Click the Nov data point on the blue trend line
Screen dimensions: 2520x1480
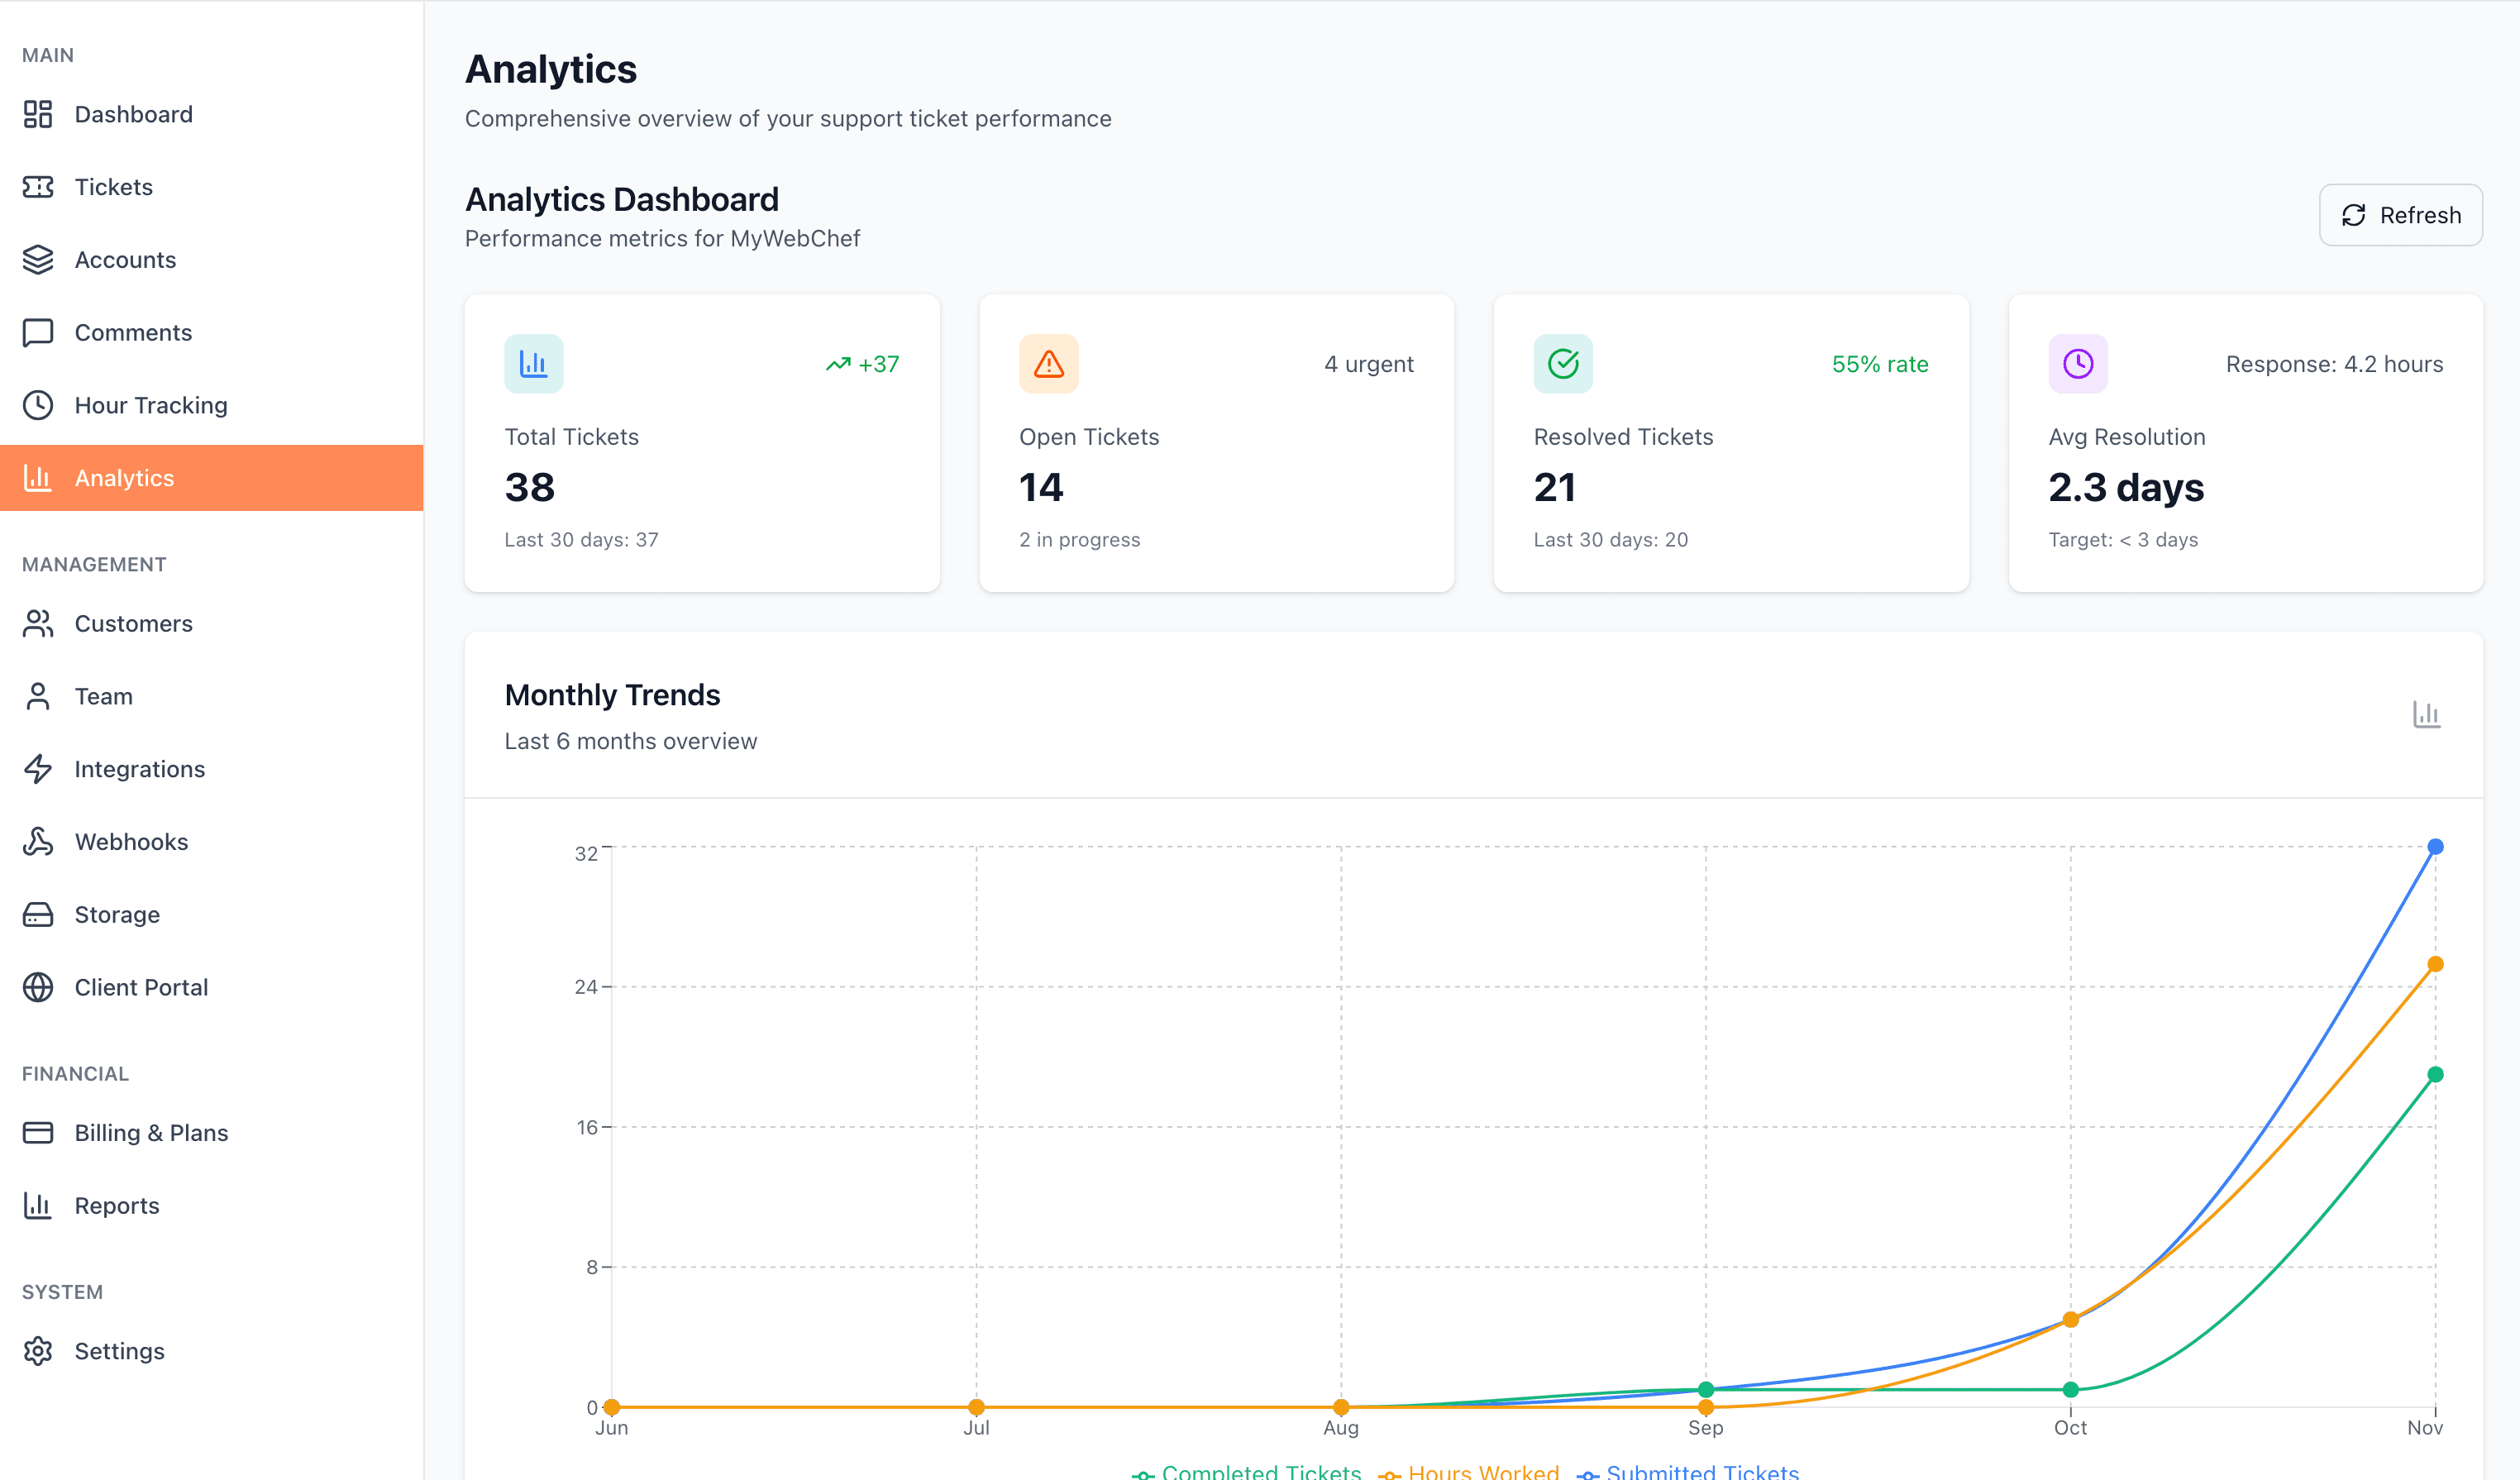pyautogui.click(x=2434, y=847)
